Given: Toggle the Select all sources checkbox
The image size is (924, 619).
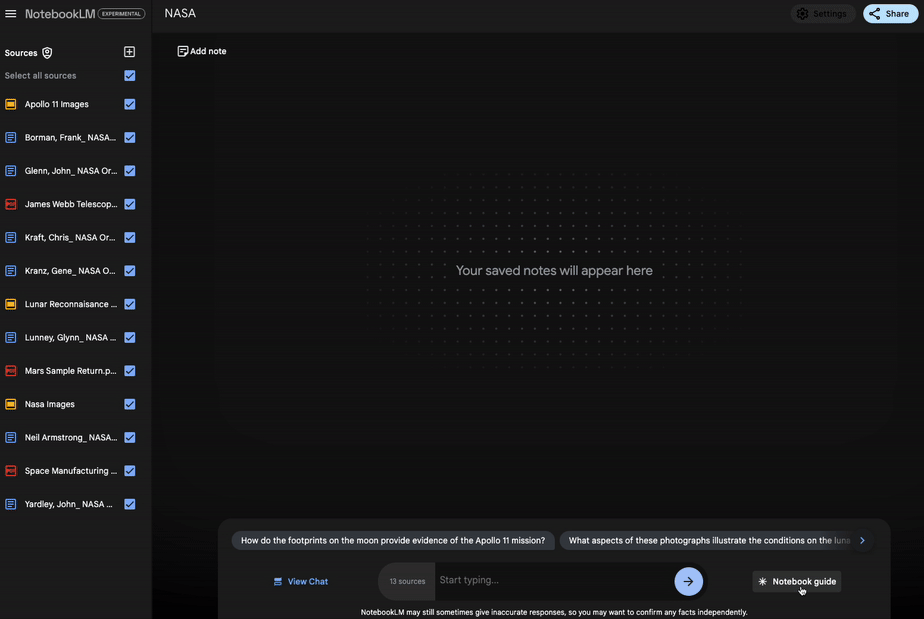Looking at the screenshot, I should click(130, 76).
